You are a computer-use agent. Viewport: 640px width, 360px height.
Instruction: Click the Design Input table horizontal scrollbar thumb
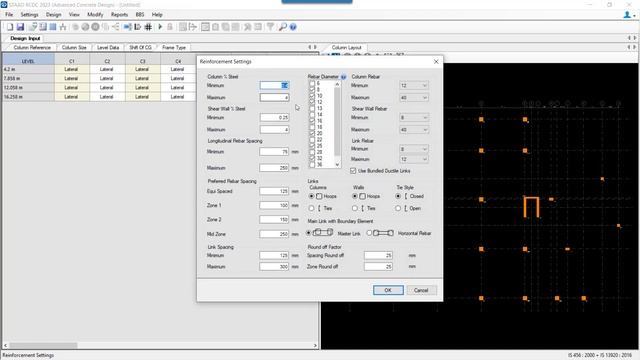point(43,346)
